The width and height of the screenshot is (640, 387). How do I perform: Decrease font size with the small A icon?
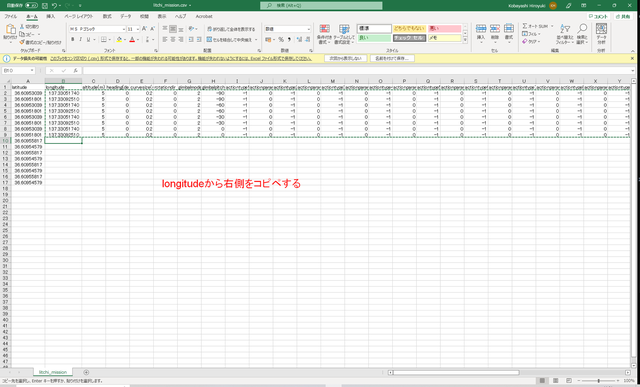tap(152, 29)
